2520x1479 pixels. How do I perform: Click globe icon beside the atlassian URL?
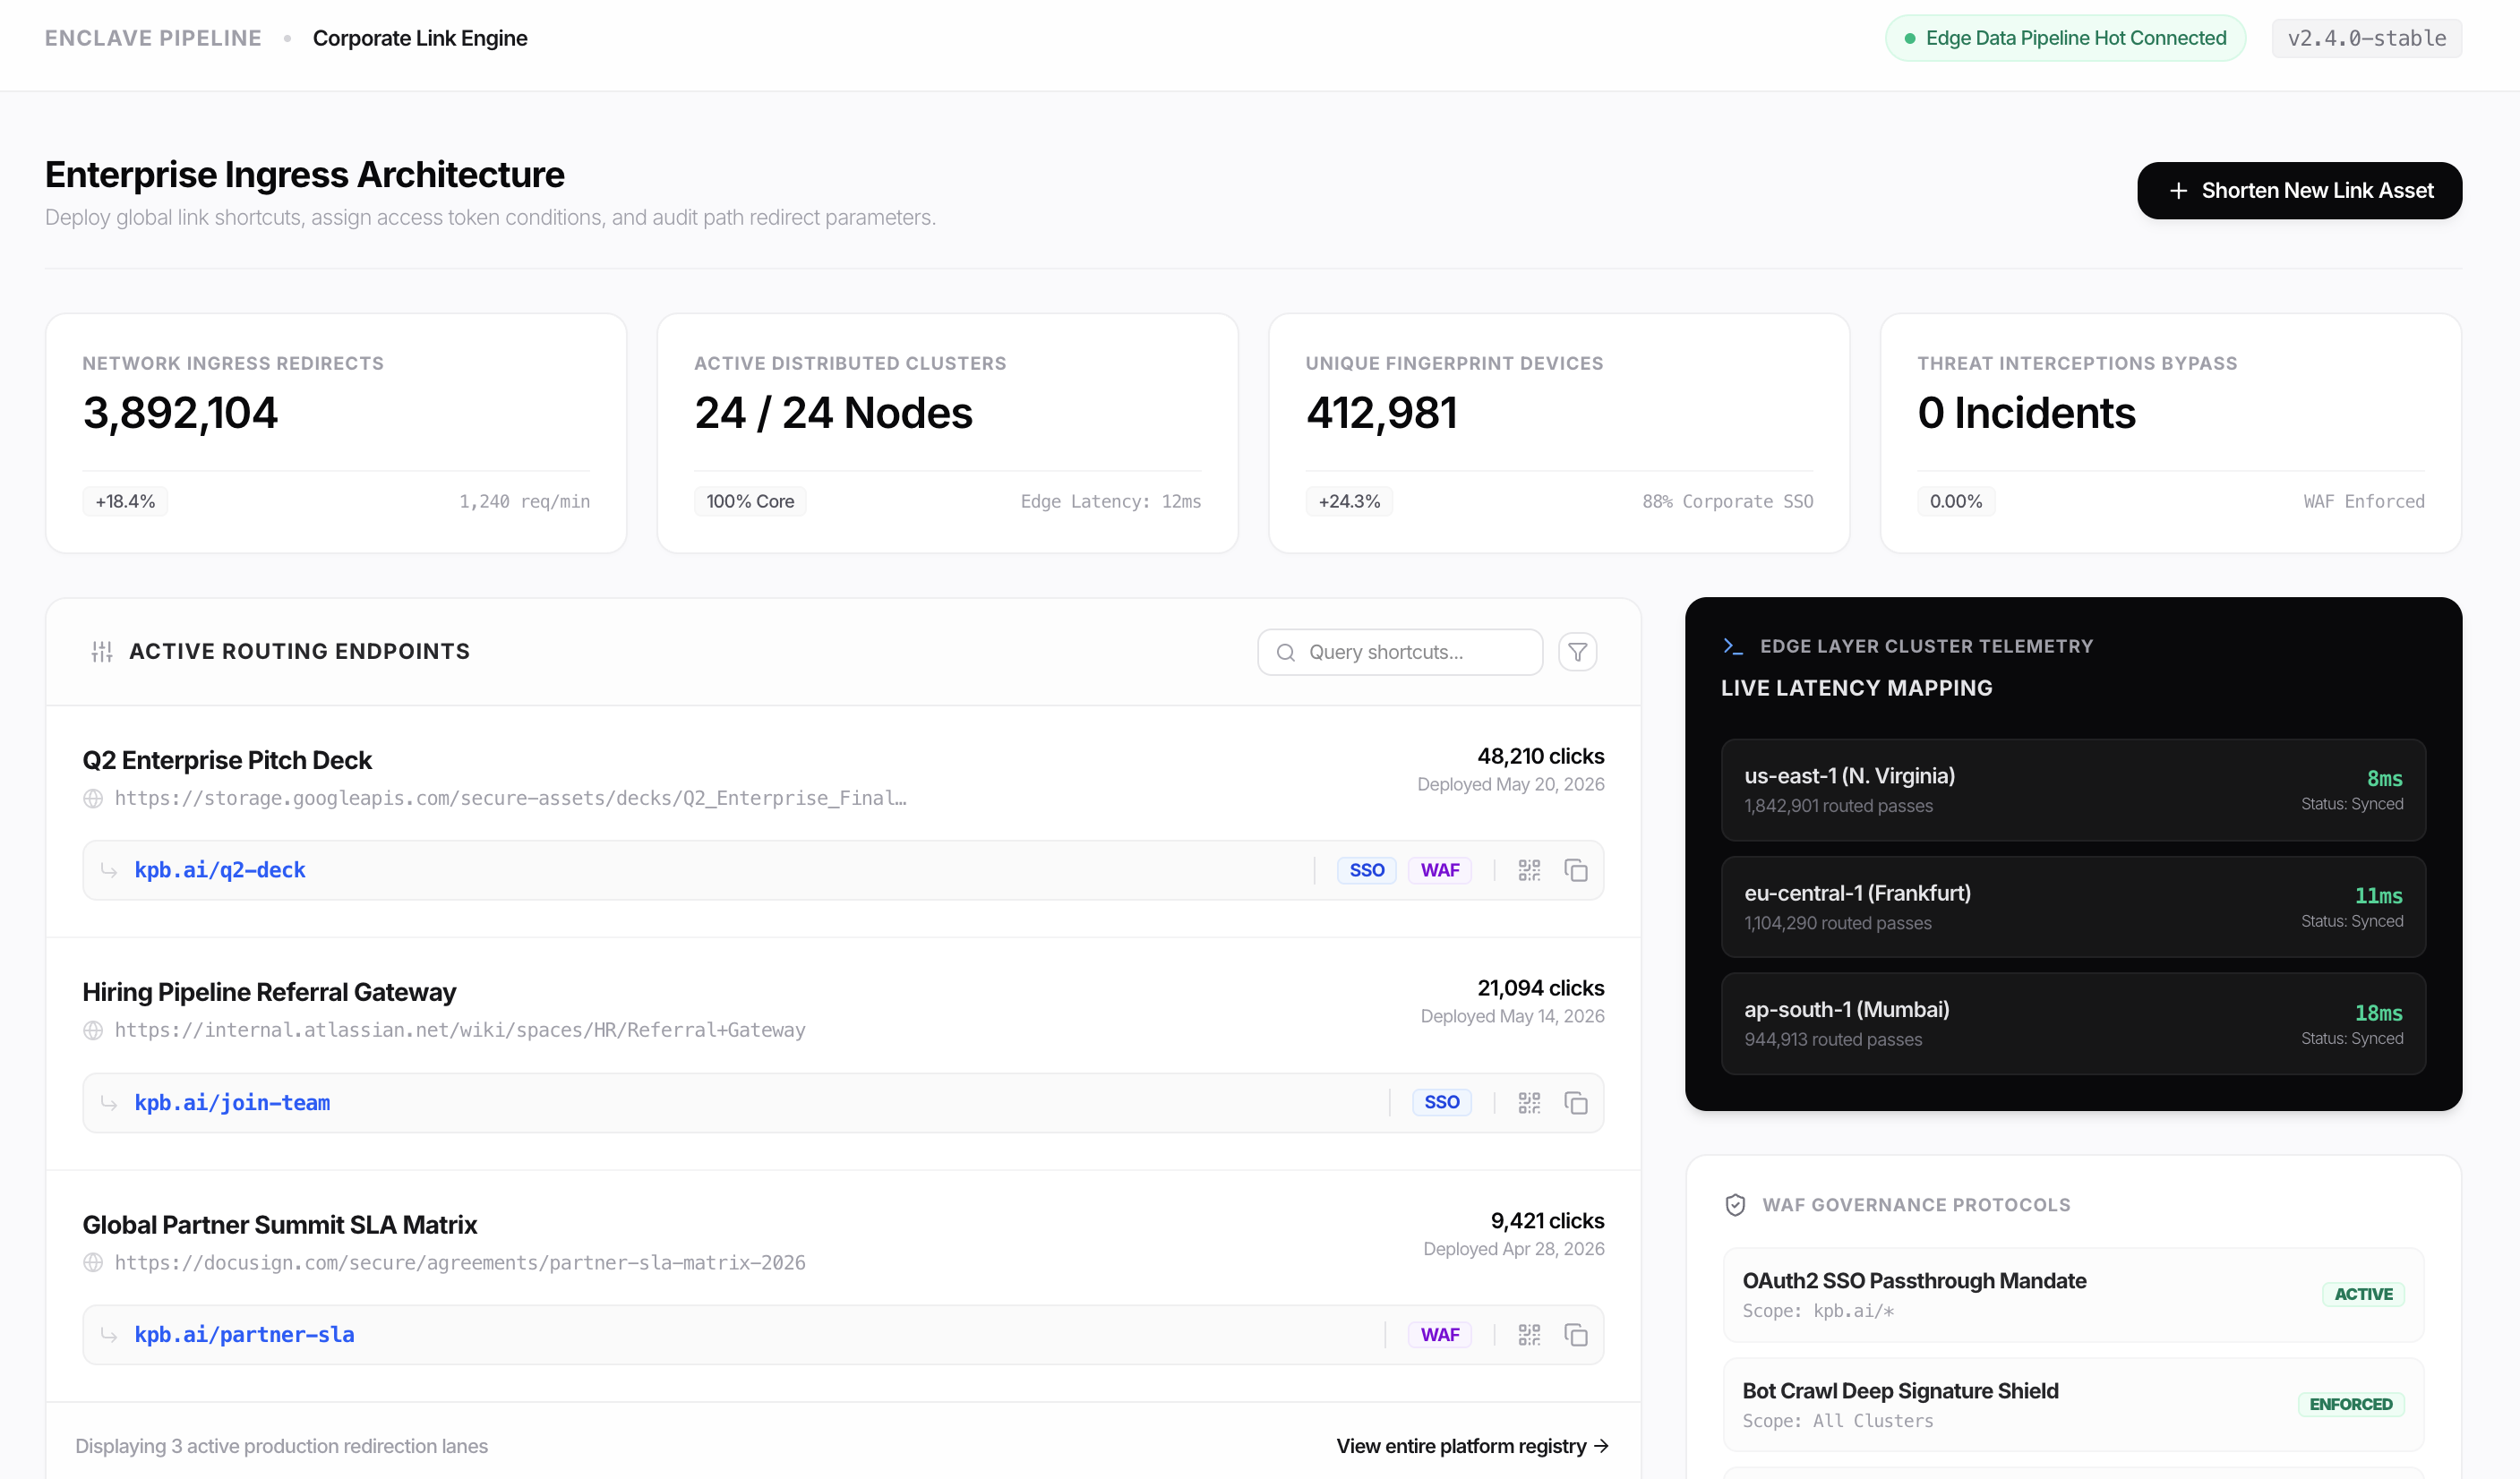point(93,1030)
